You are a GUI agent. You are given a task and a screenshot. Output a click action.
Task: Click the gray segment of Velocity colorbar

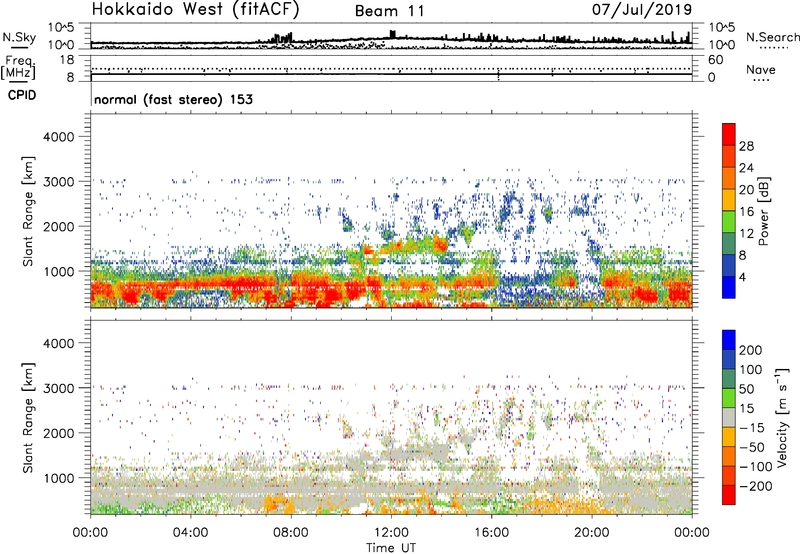[x=729, y=418]
